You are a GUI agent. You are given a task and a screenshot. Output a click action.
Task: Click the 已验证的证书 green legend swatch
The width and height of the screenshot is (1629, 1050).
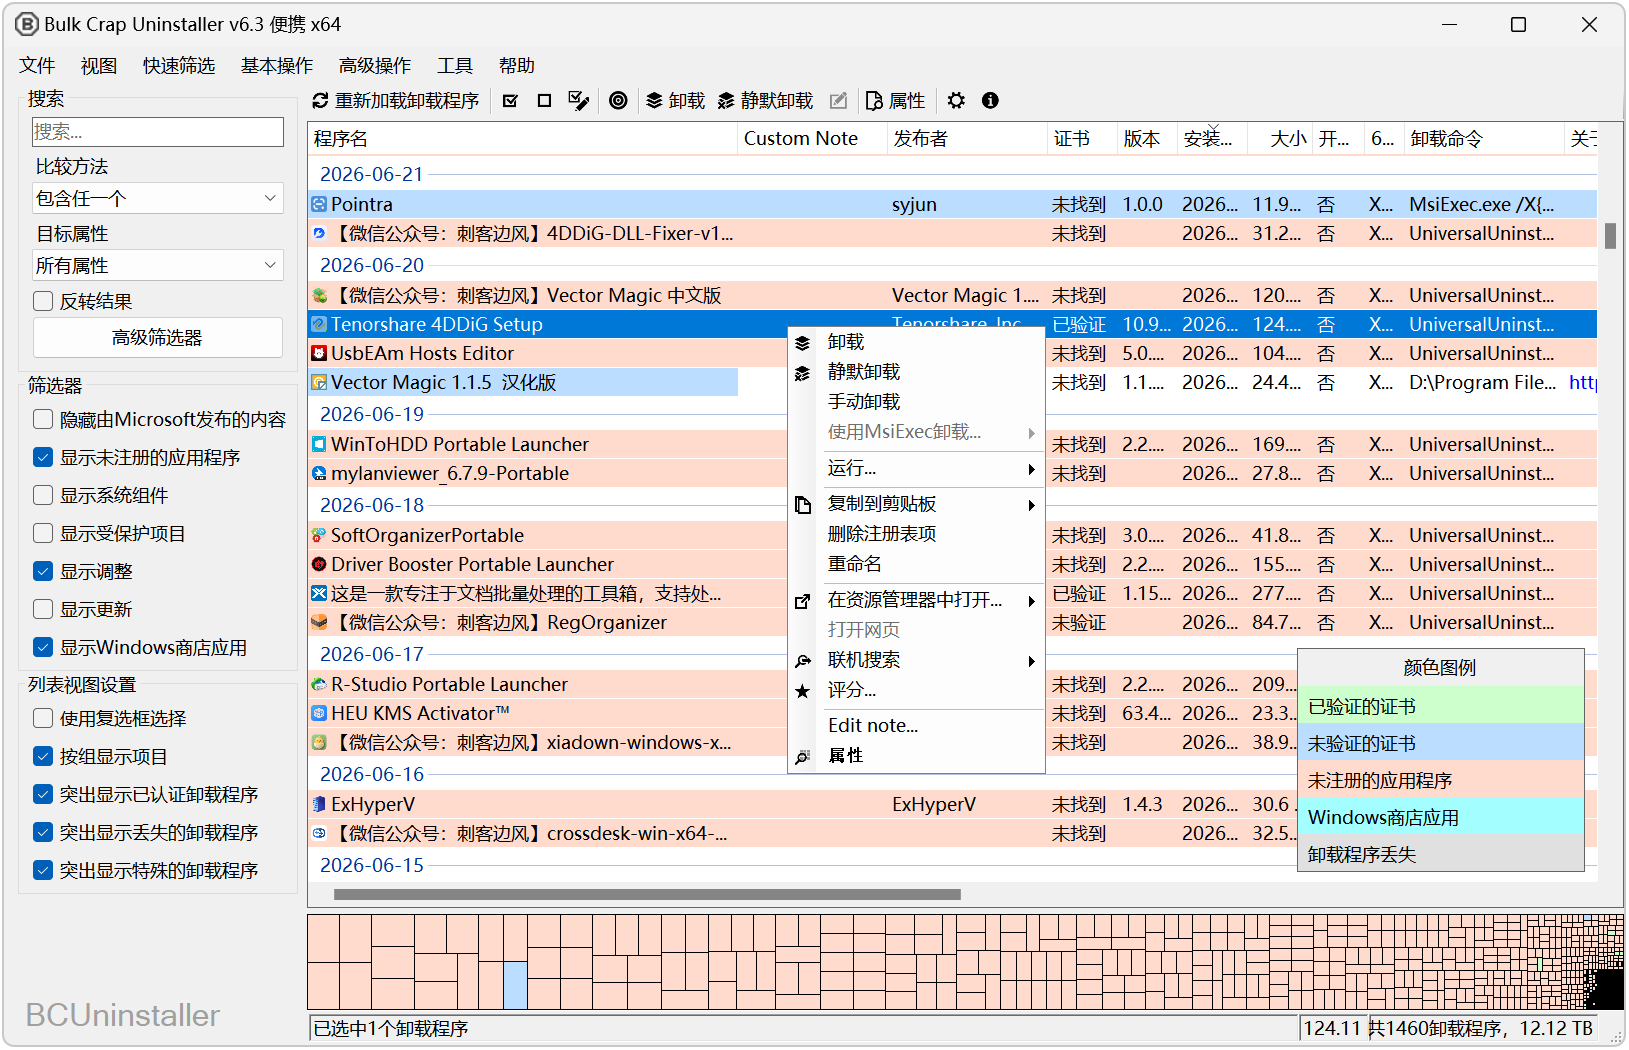coord(1441,707)
